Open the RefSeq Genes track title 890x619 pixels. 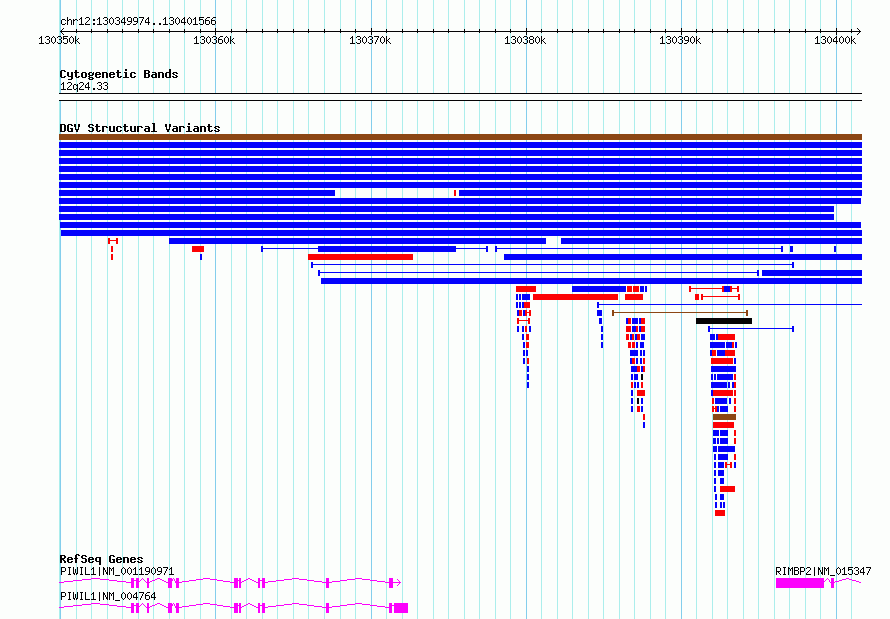click(102, 559)
